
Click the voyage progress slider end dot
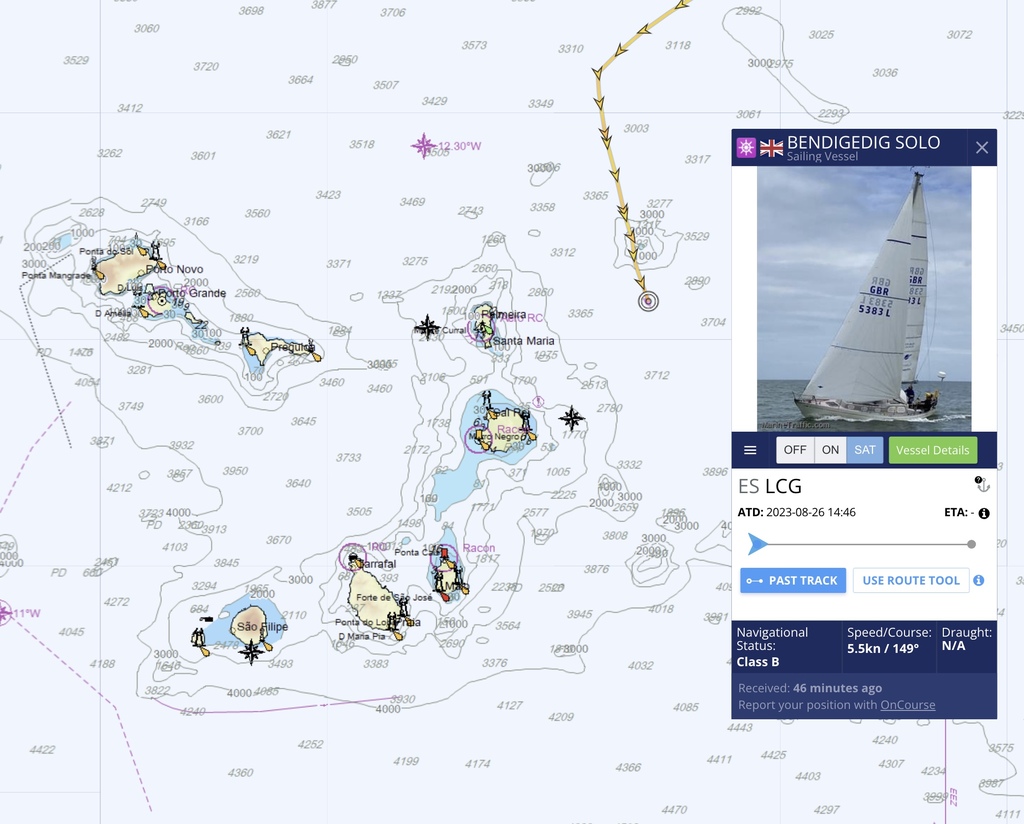pos(971,545)
